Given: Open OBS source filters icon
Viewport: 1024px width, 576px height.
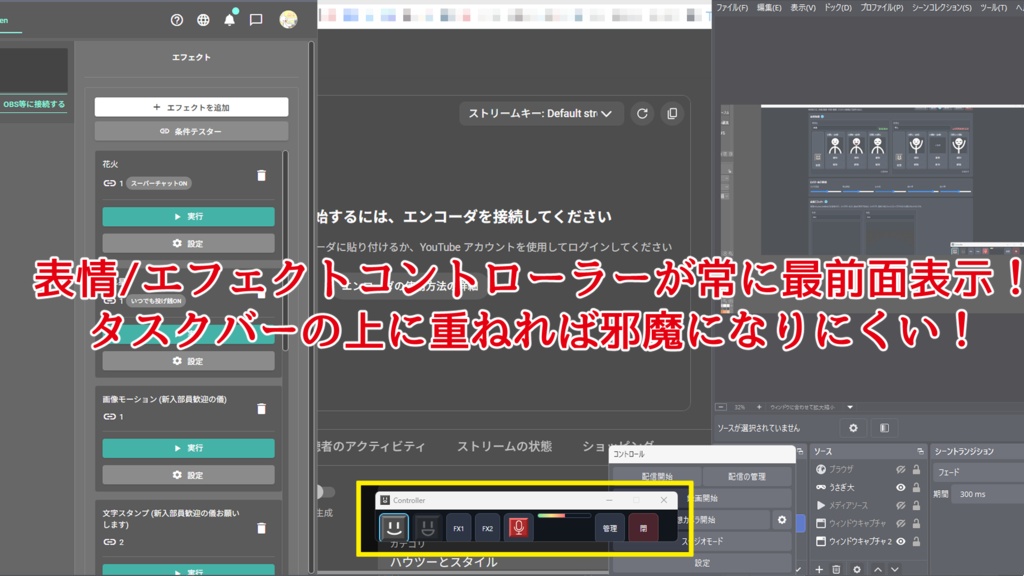Looking at the screenshot, I should click(884, 428).
